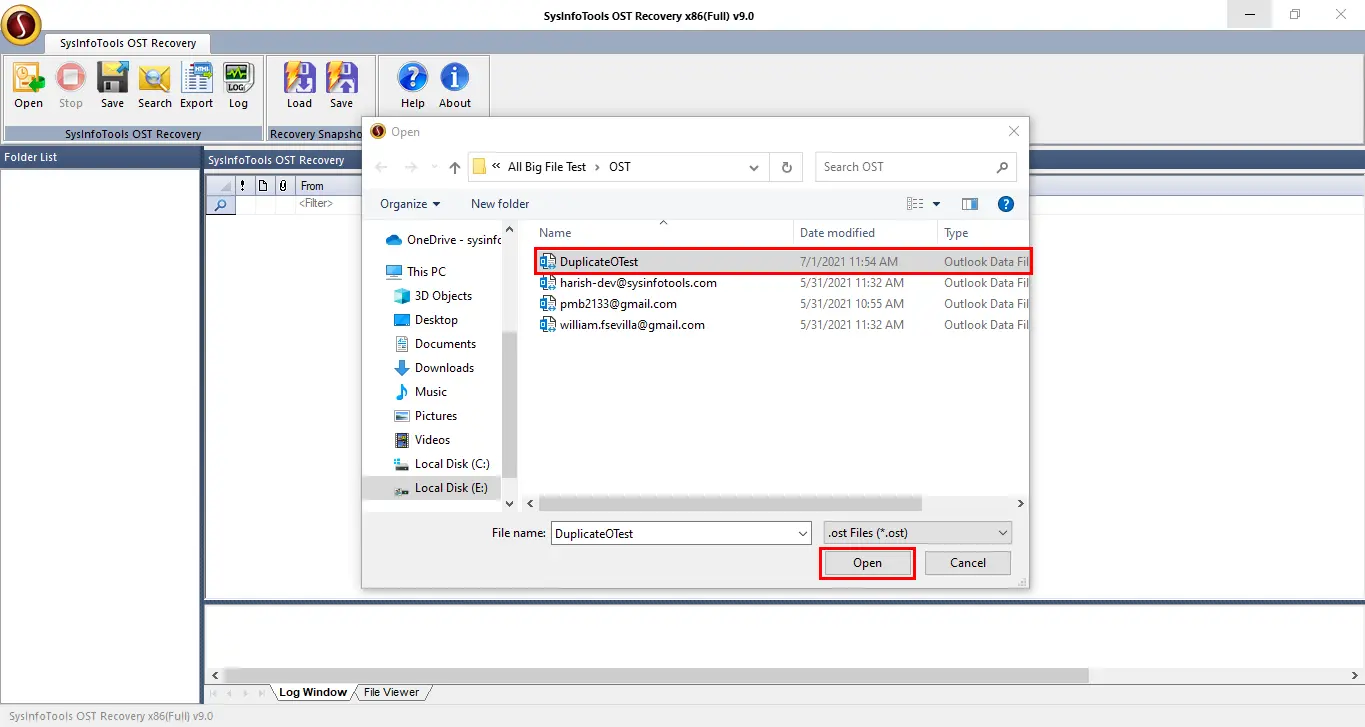Switch to the Log Window tab
1365x727 pixels.
coord(312,692)
